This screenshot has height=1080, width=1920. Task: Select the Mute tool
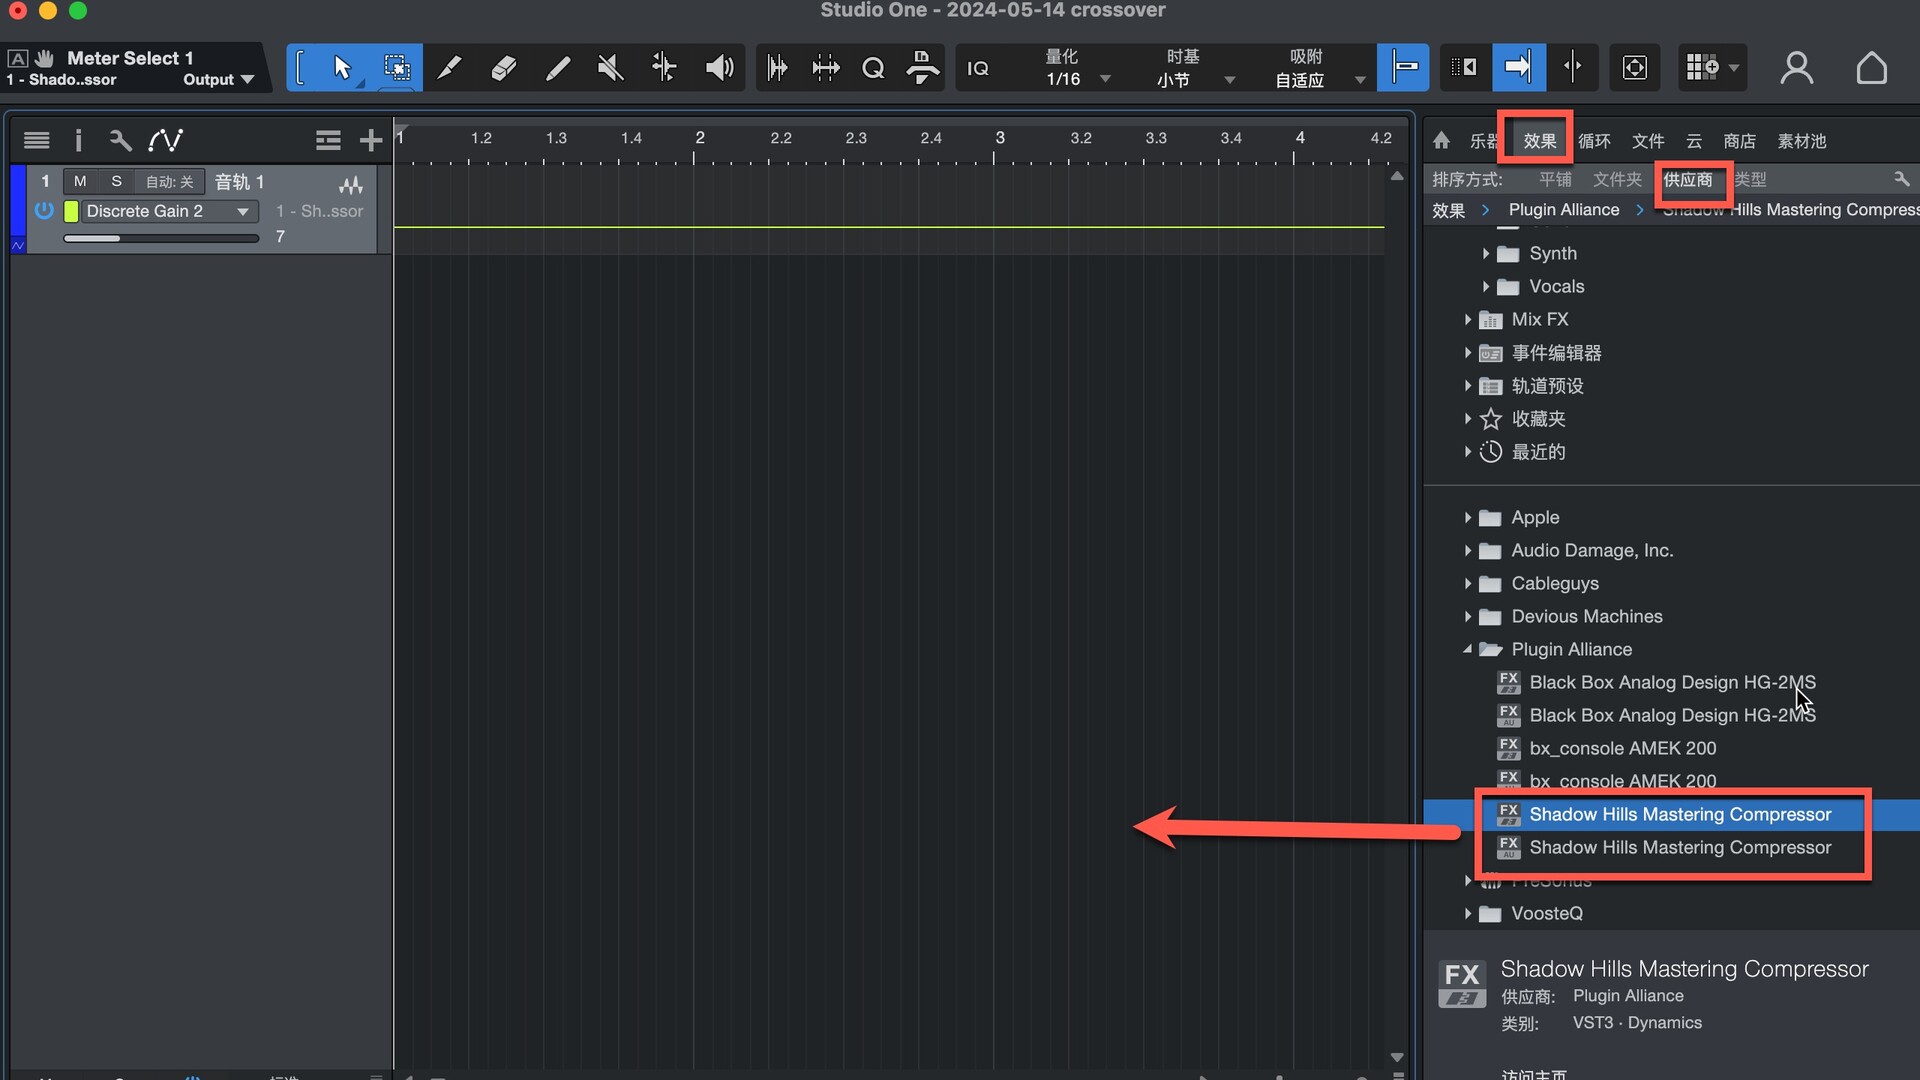[611, 68]
